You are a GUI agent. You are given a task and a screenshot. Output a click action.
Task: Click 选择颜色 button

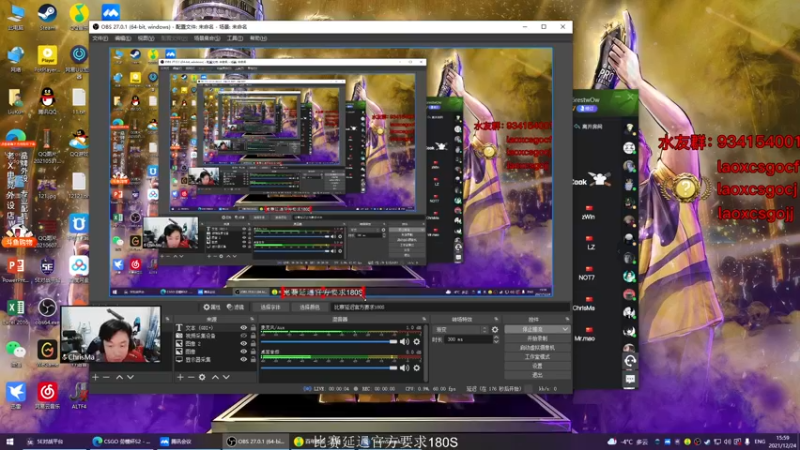point(309,307)
